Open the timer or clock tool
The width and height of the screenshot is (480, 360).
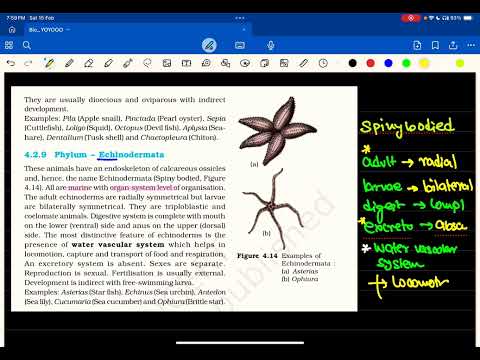[323, 63]
